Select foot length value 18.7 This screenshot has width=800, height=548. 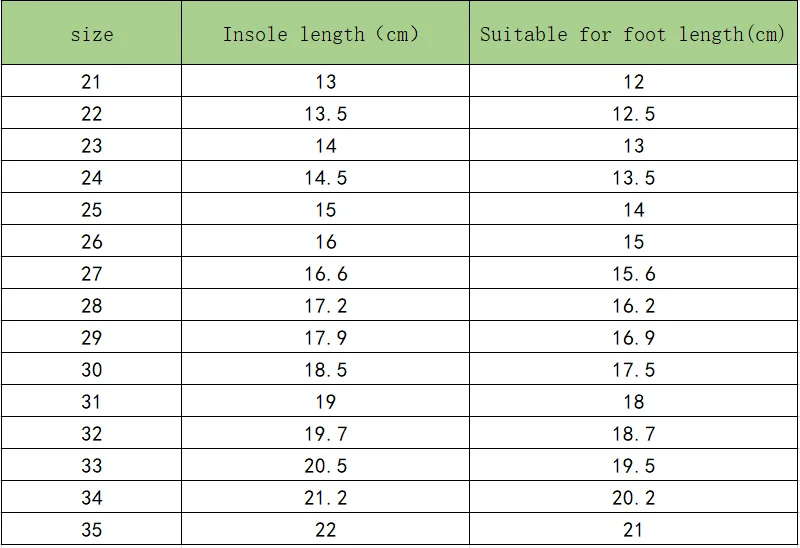(x=633, y=434)
